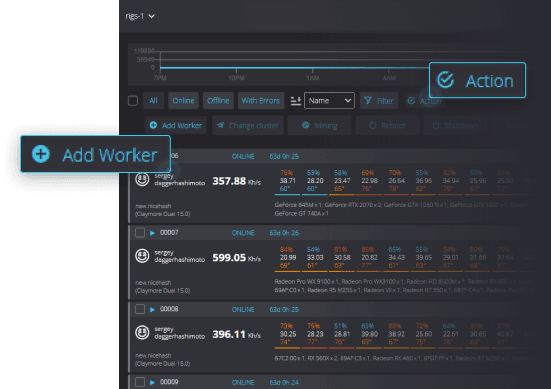Open the Name sort dropdown

[329, 101]
